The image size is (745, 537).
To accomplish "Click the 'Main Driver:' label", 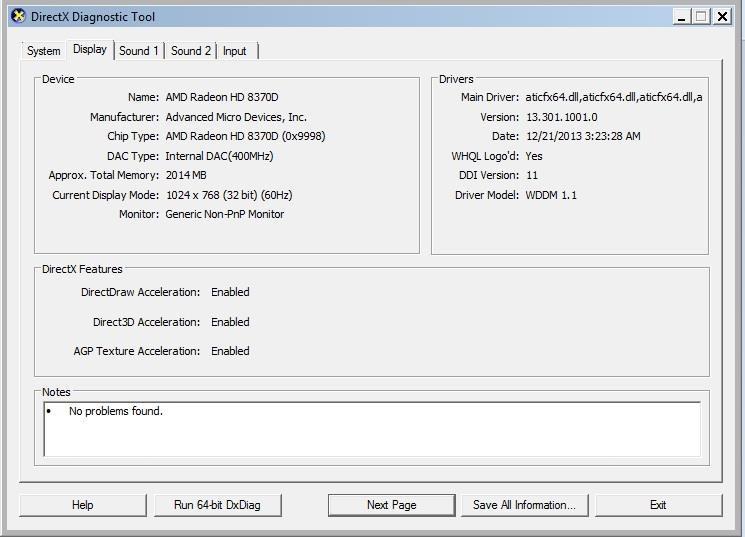I will [x=490, y=97].
